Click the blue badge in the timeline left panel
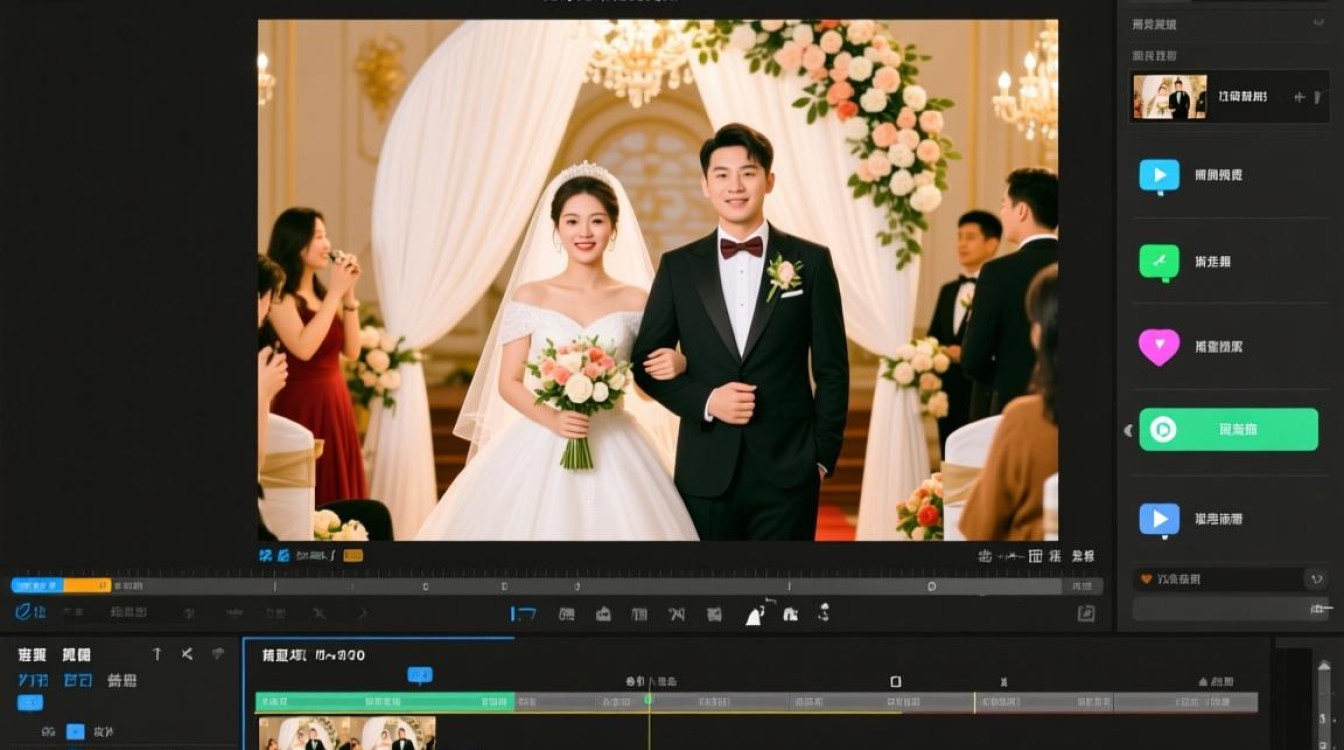Screen dimensions: 1344x750 click(30, 703)
